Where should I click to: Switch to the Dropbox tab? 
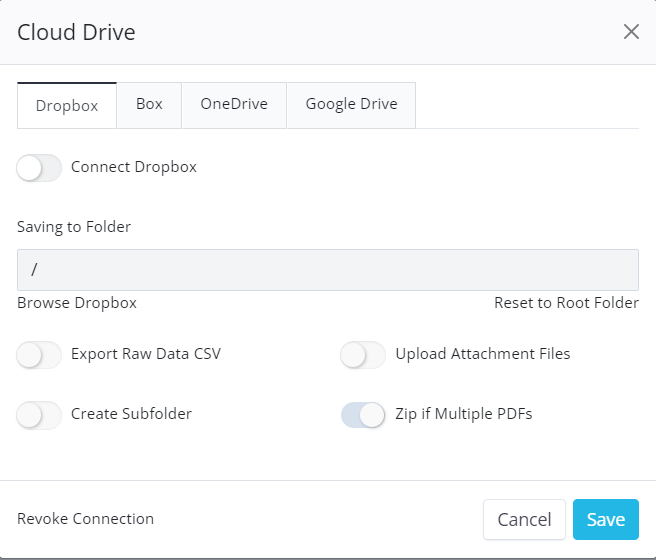coord(67,105)
